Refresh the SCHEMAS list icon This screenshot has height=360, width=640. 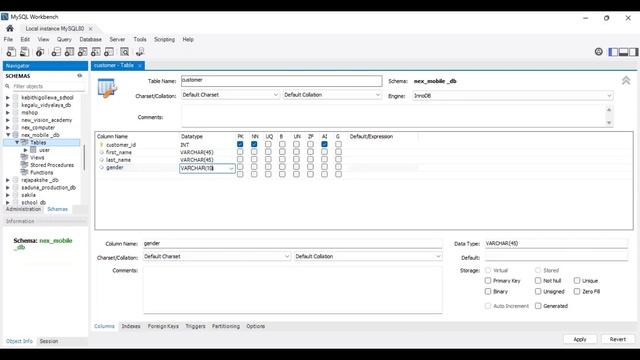click(x=80, y=76)
